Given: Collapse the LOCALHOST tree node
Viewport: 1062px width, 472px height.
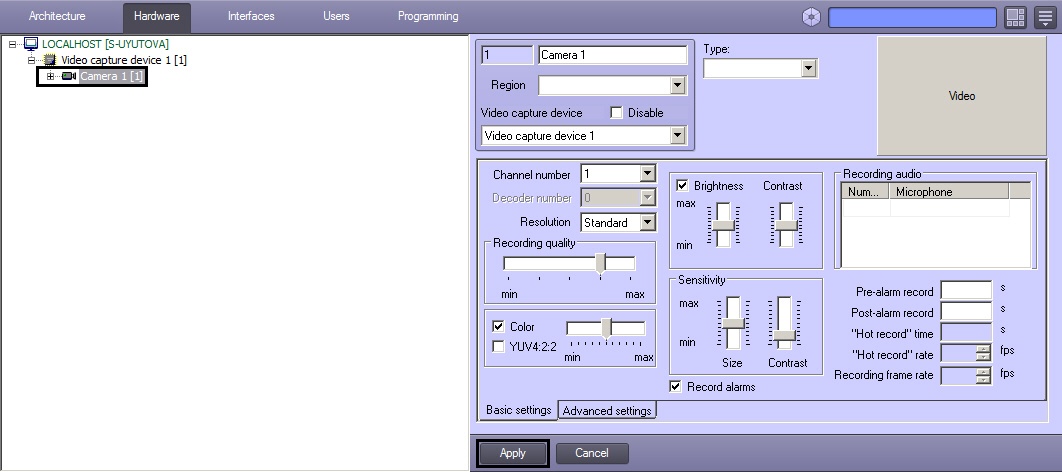Looking at the screenshot, I should [14, 44].
